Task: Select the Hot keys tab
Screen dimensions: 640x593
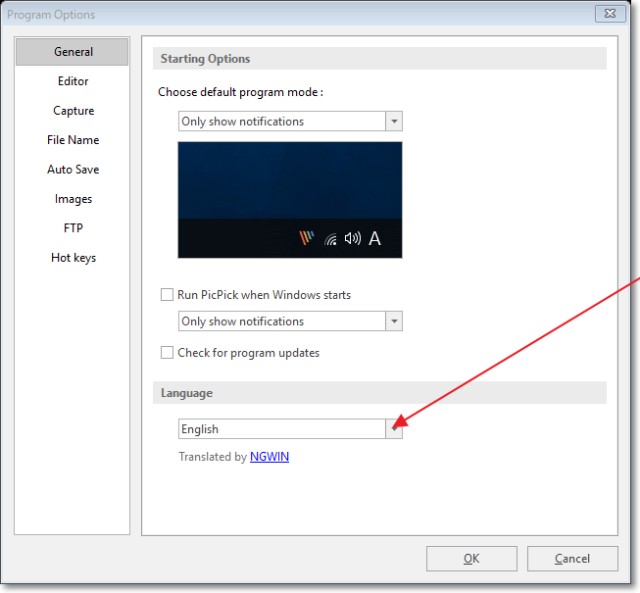Action: point(73,258)
